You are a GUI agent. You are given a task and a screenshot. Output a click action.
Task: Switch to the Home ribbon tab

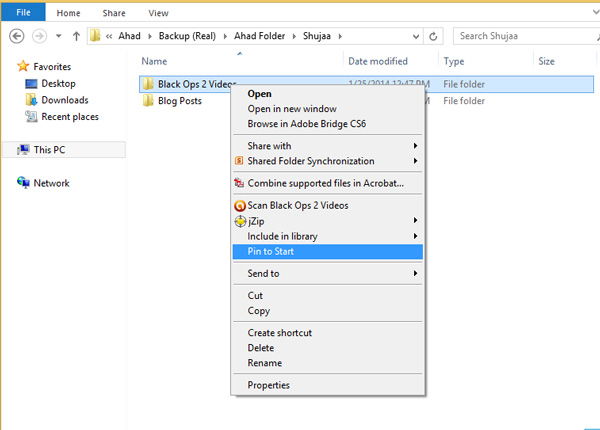(x=68, y=13)
